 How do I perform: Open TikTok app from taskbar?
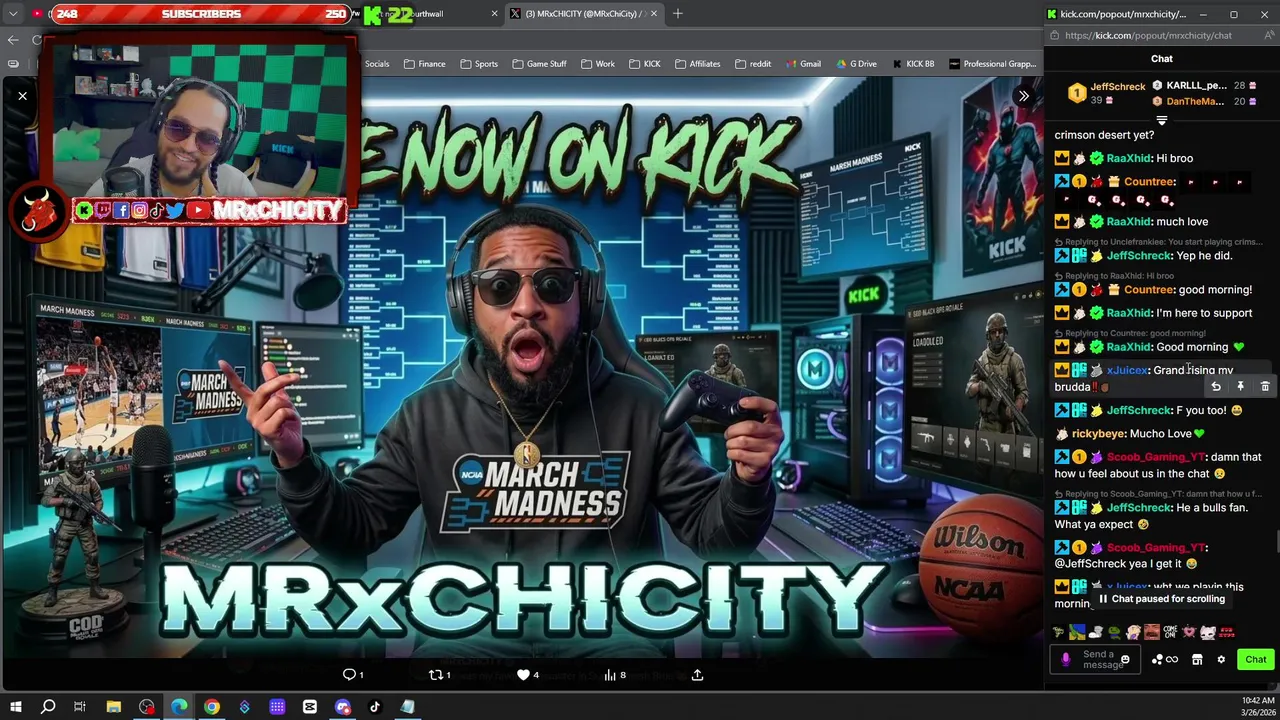pyautogui.click(x=375, y=707)
